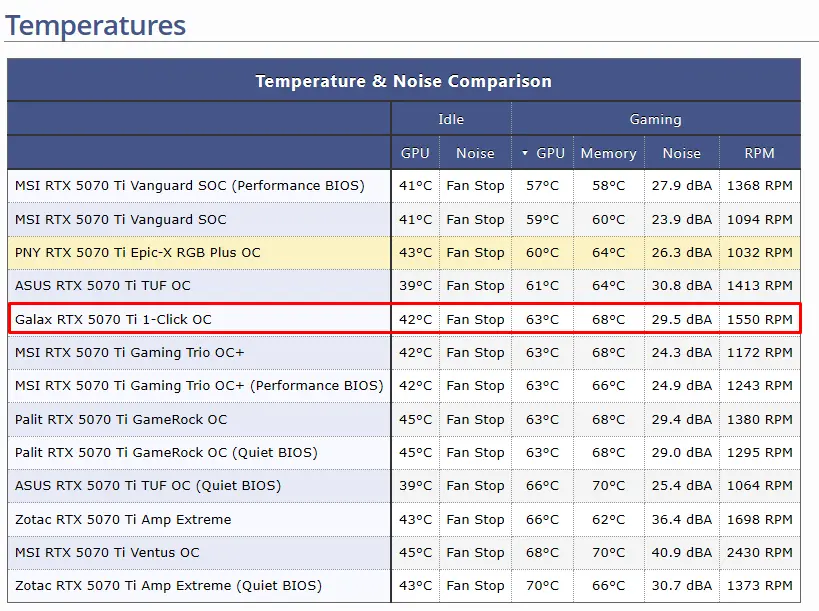Image resolution: width=819 pixels, height=611 pixels.
Task: Click the 1380 RPM value
Action: coord(759,419)
